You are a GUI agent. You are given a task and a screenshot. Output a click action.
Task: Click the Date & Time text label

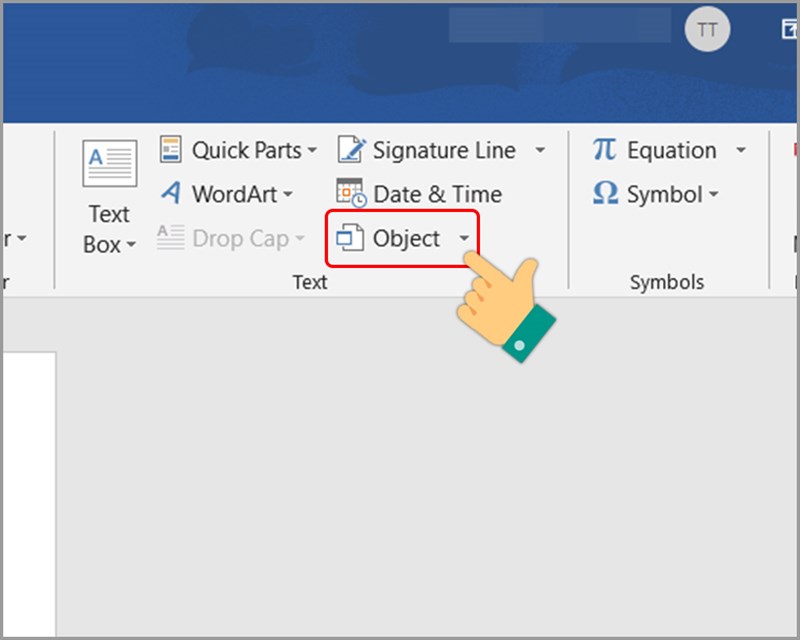point(437,194)
